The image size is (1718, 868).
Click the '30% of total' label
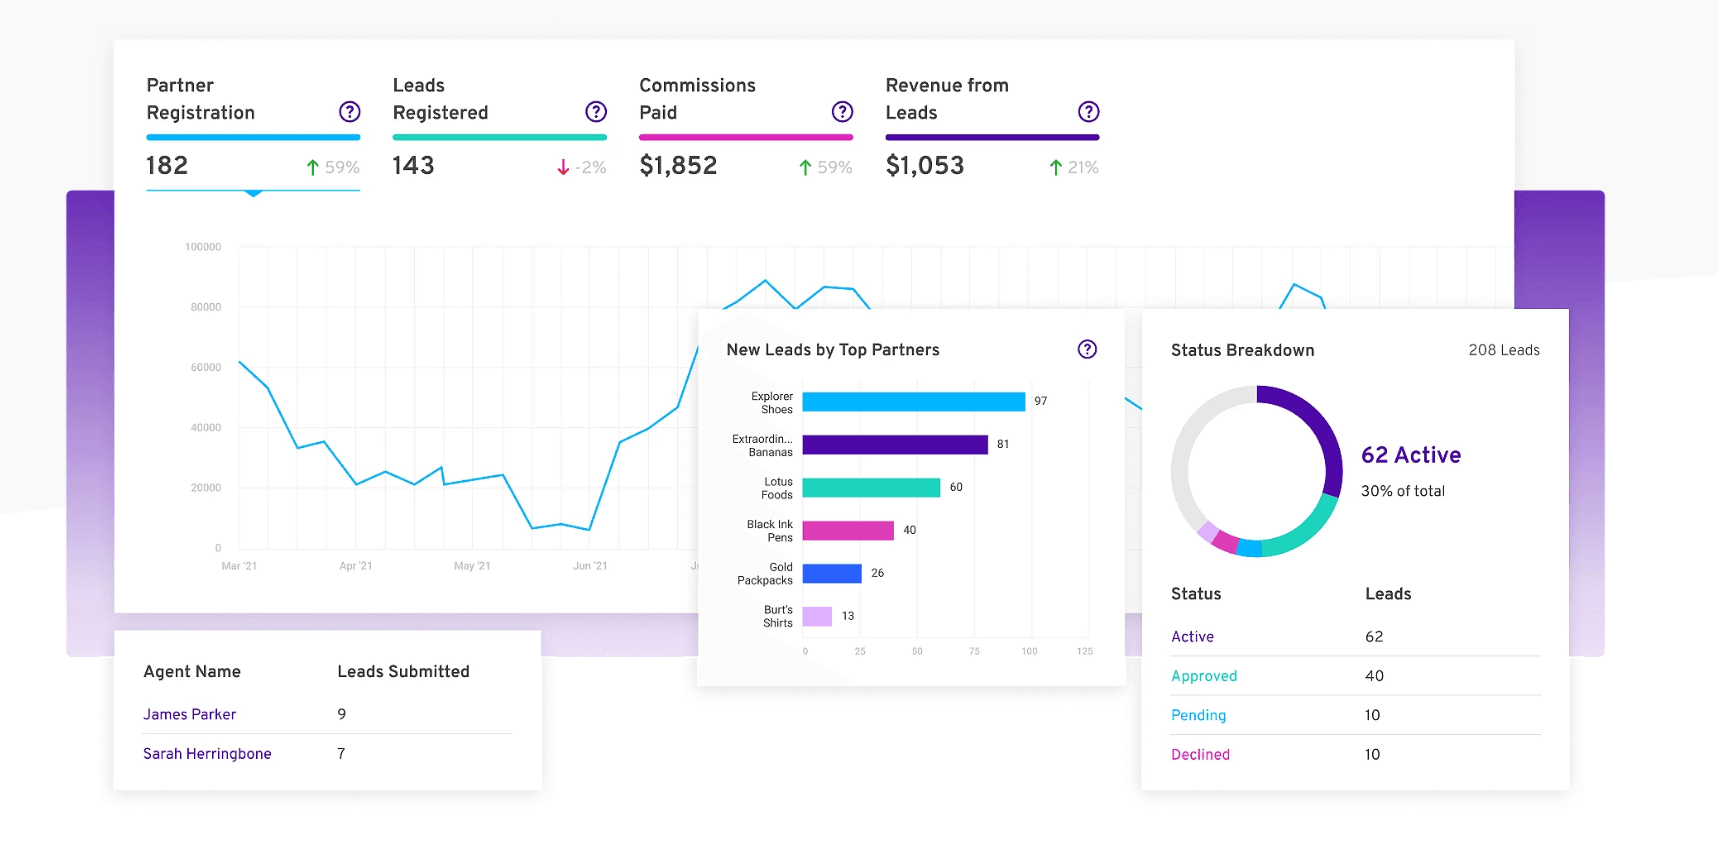1402,491
